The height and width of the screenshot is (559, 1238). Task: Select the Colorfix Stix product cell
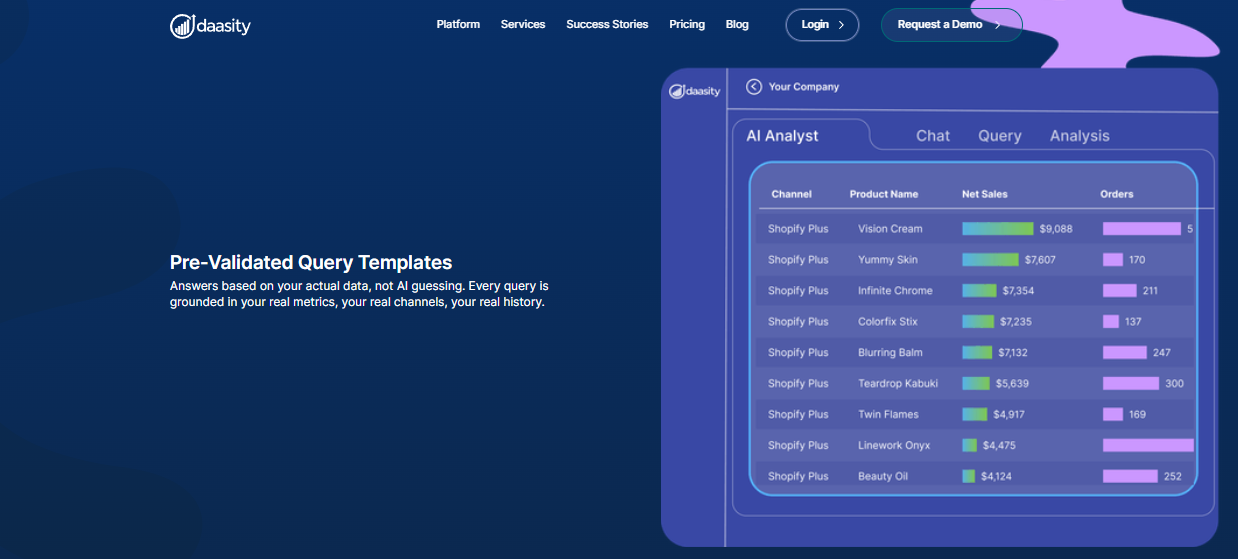pyautogui.click(x=889, y=322)
